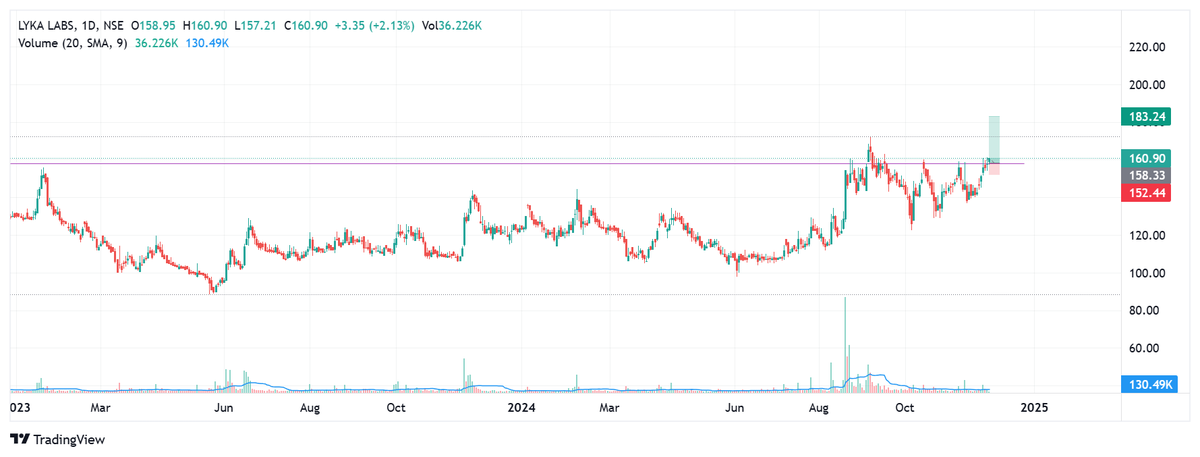
Task: Click the Volume (20, SMA, 9) indicator label
Action: 75,42
